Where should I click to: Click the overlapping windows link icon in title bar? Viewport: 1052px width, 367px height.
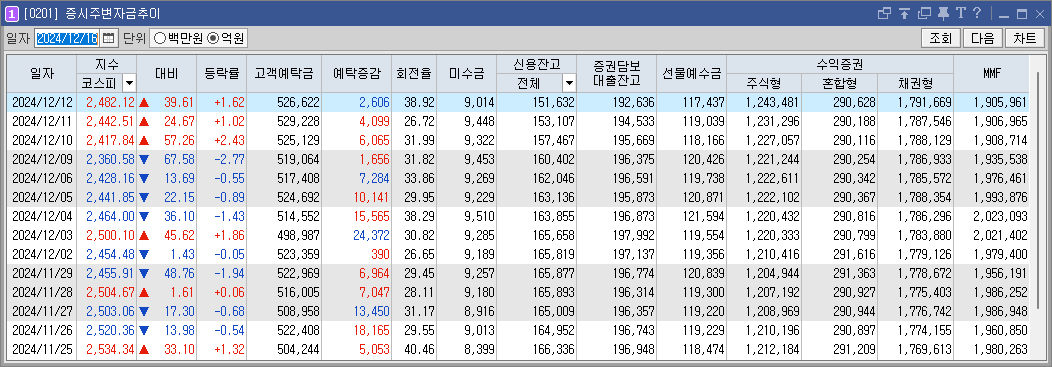click(884, 13)
